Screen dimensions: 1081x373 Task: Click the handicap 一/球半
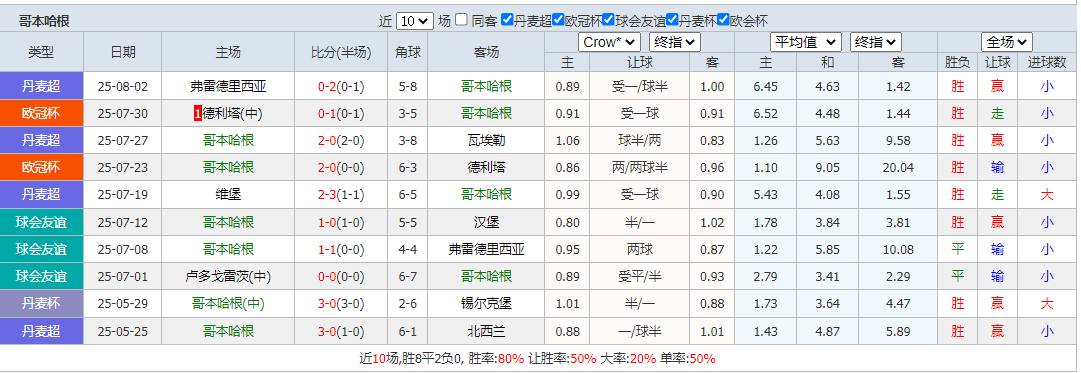click(640, 331)
